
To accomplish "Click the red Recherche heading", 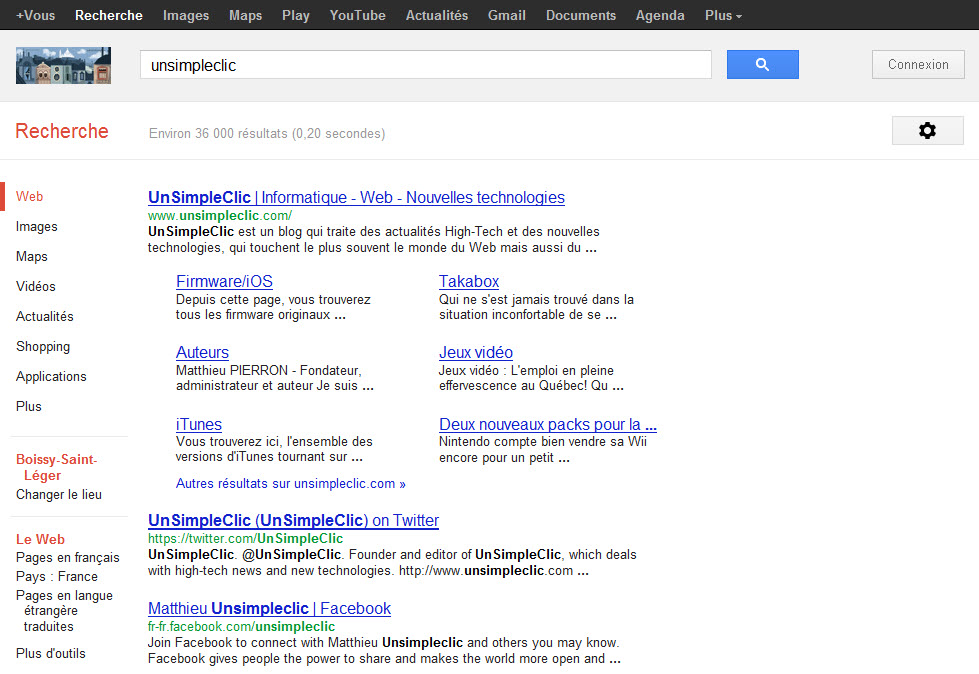I will (x=62, y=131).
